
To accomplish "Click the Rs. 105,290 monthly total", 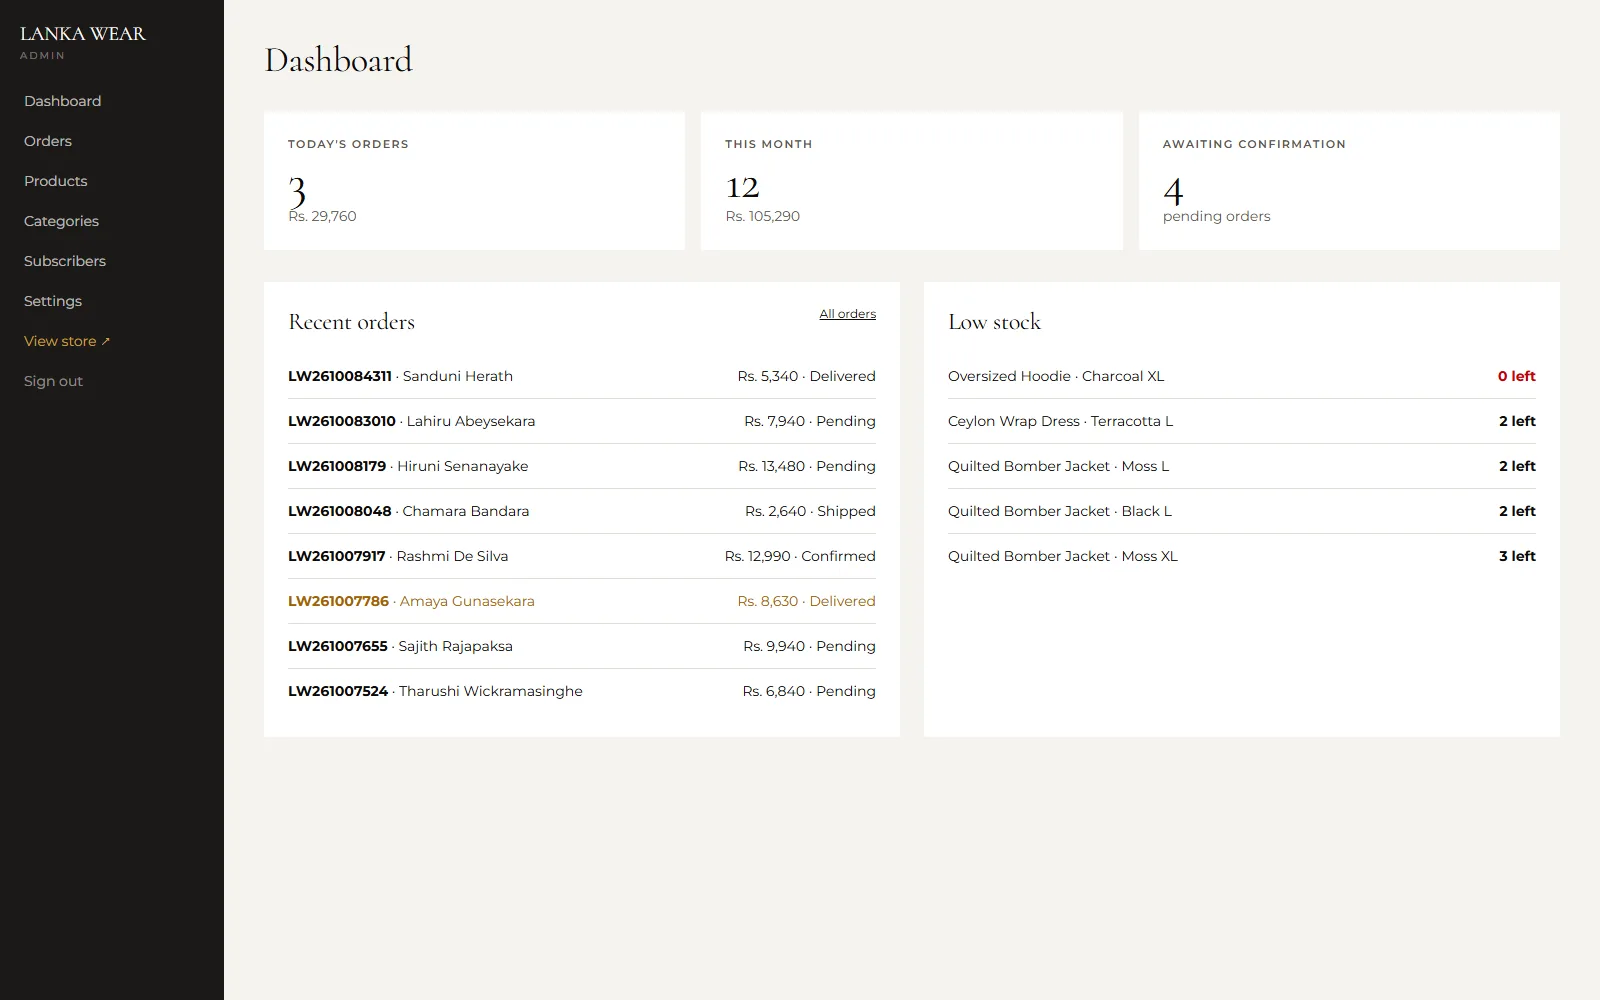I will tap(762, 216).
